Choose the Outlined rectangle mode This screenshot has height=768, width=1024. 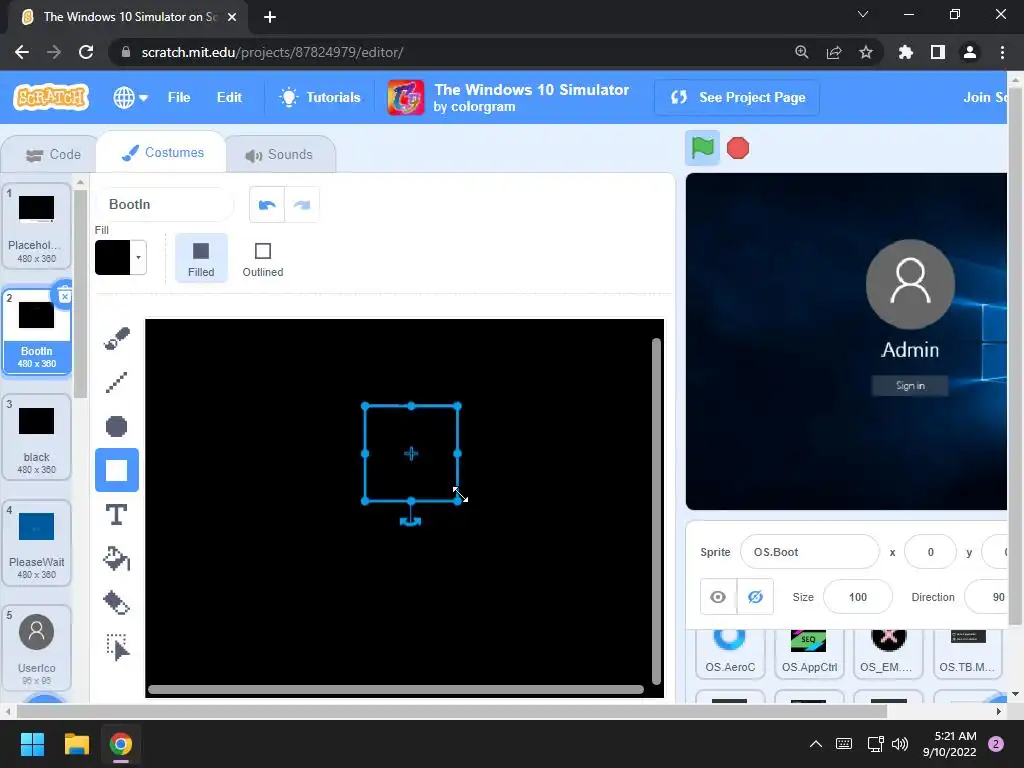263,259
